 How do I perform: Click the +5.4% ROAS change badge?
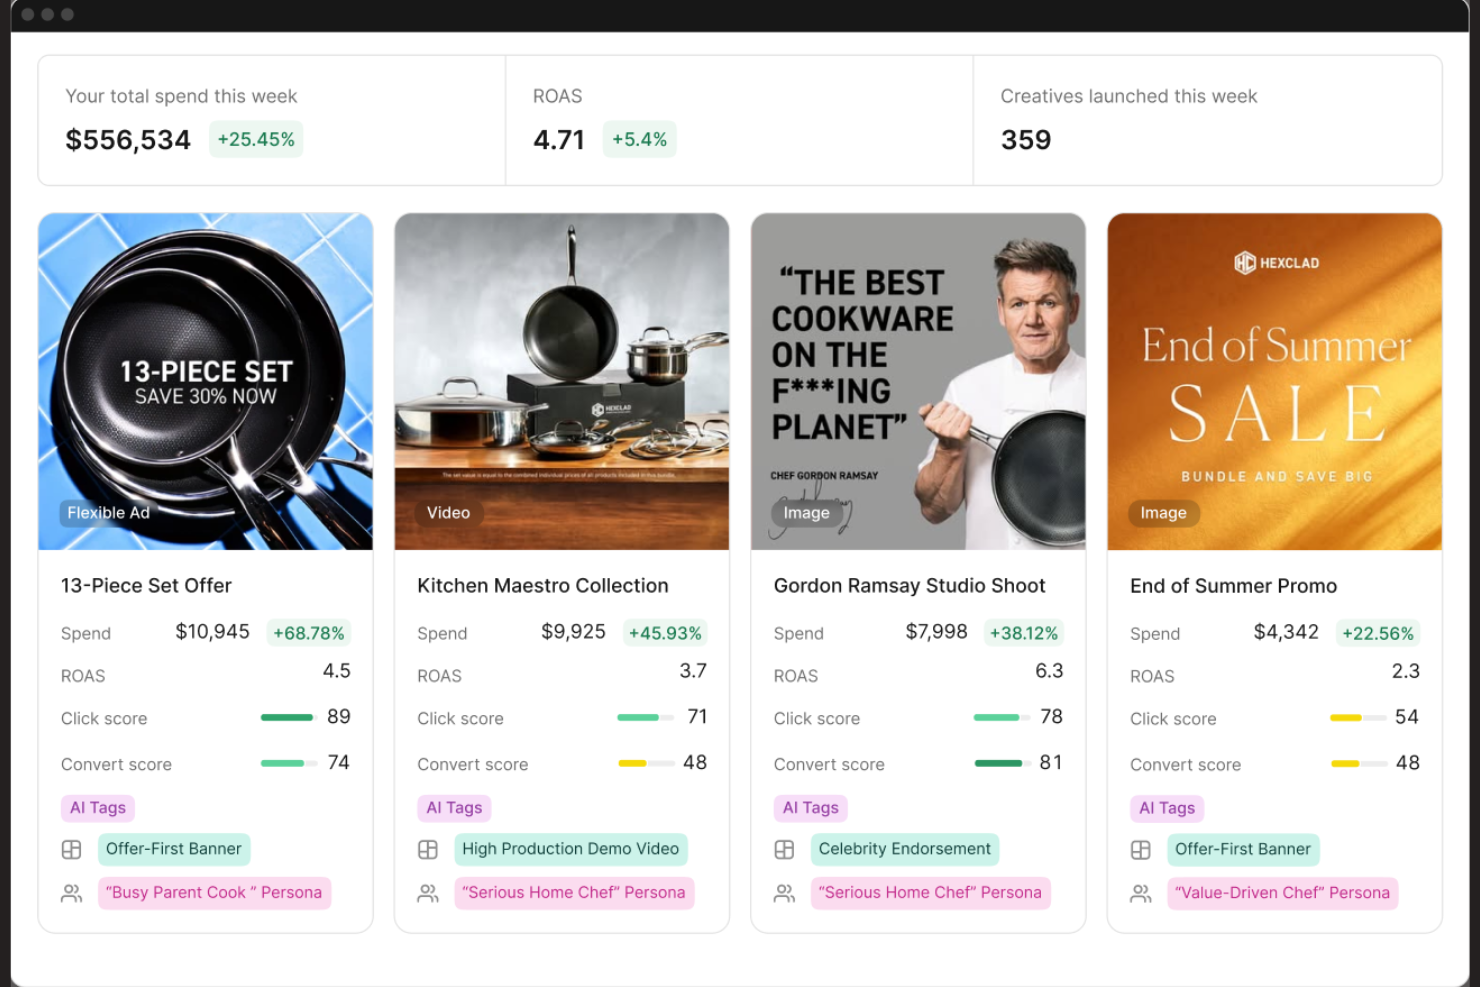[639, 139]
